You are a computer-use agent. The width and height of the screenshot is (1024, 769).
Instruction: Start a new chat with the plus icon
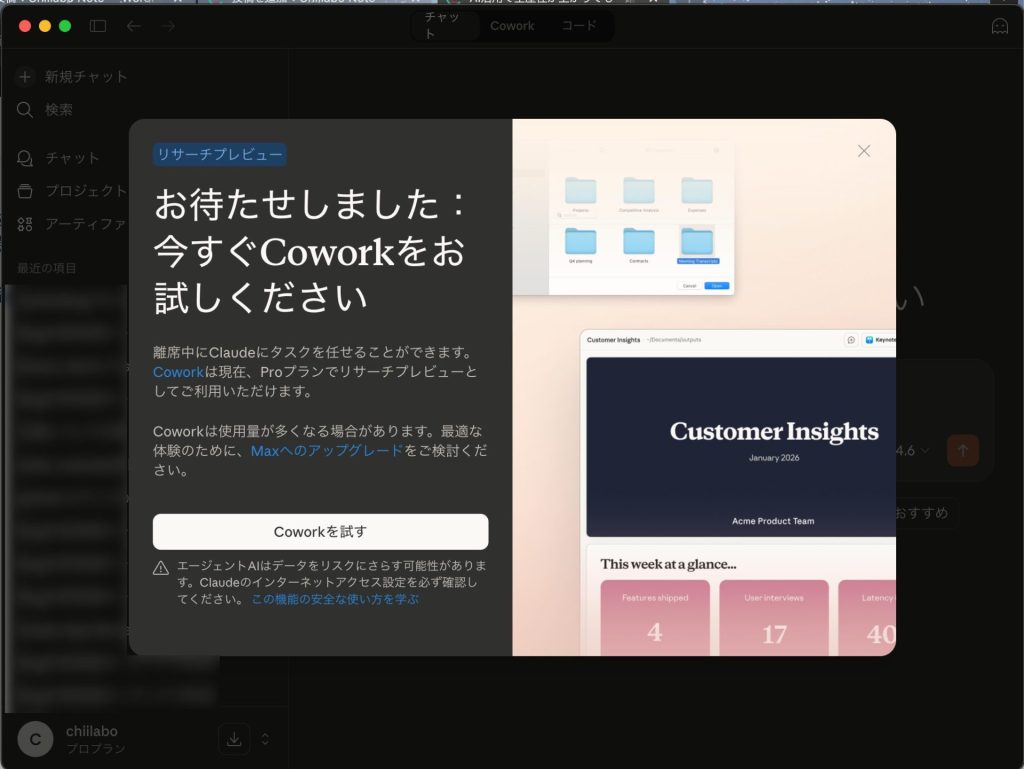coord(25,75)
